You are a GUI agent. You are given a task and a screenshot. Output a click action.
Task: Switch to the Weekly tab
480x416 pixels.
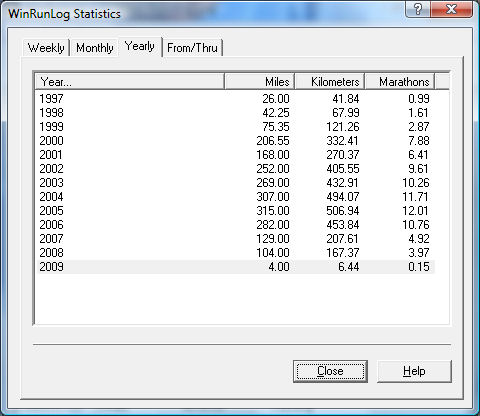pyautogui.click(x=46, y=48)
